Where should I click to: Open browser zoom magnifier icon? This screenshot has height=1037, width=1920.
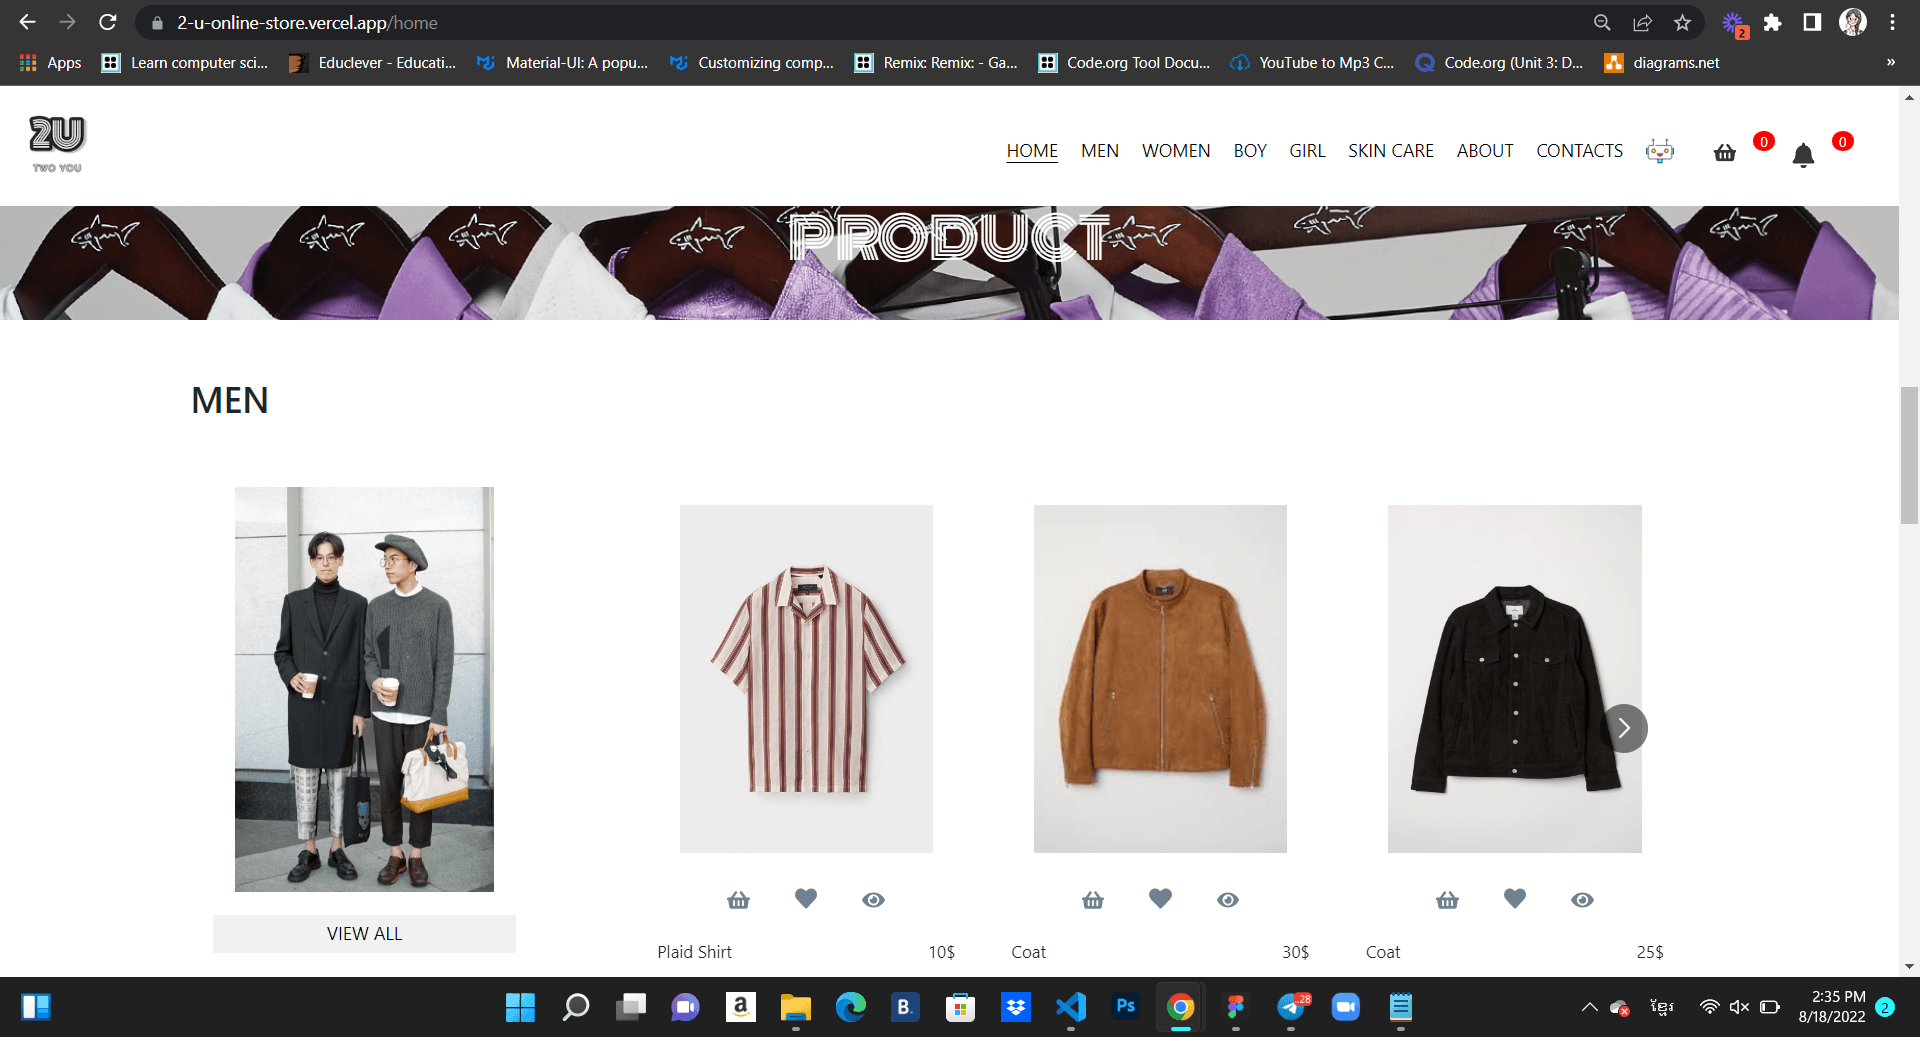1602,22
